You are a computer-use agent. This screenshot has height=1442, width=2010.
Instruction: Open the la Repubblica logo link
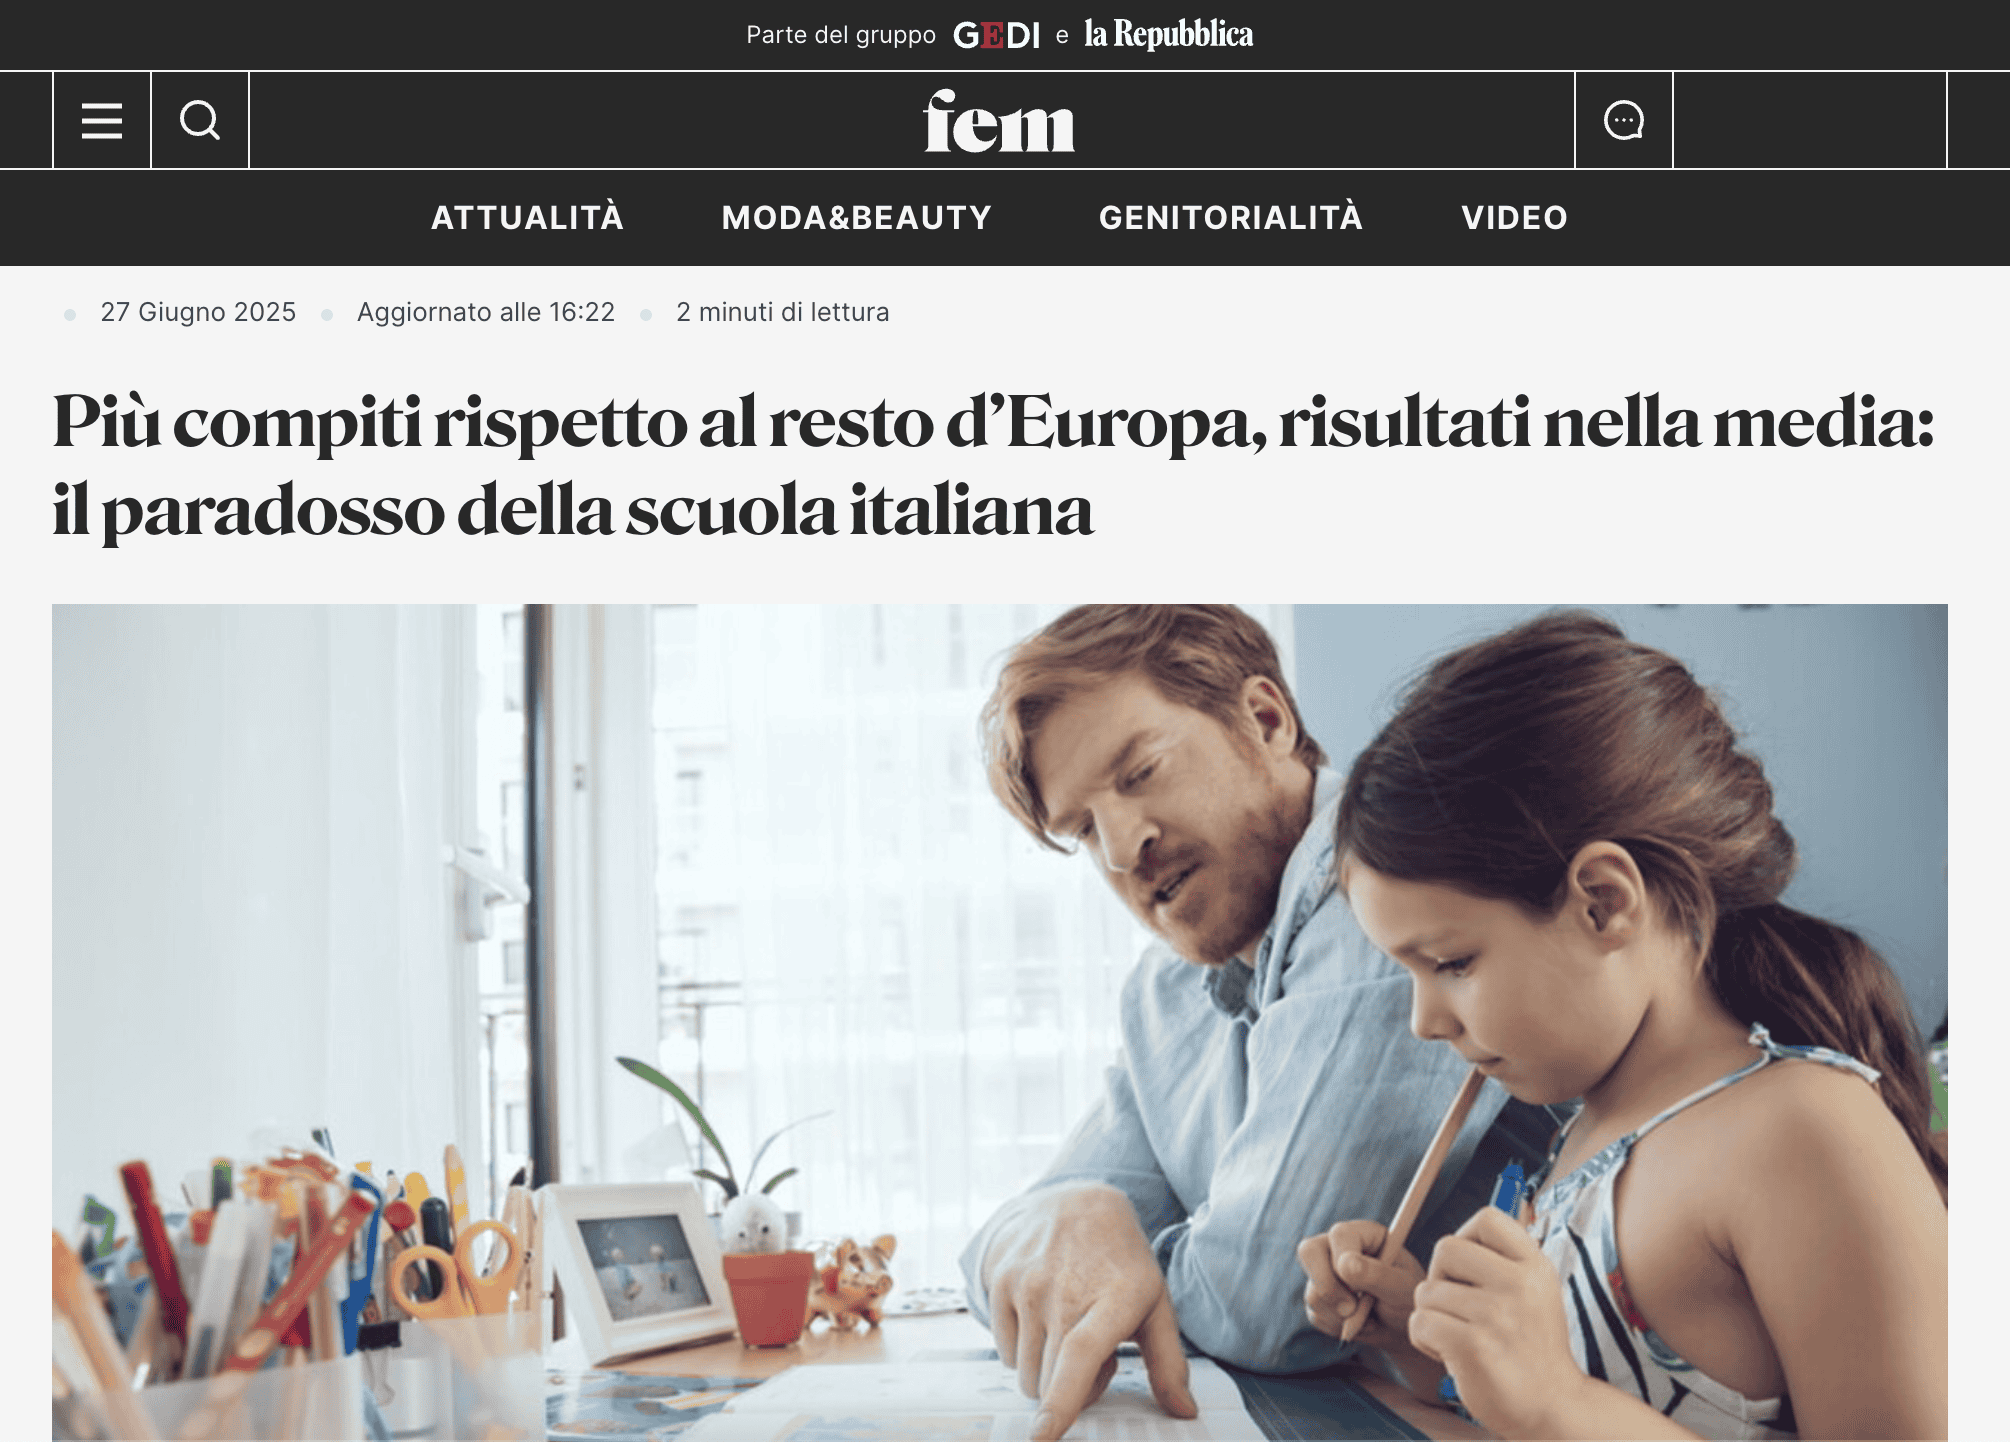[x=1168, y=35]
